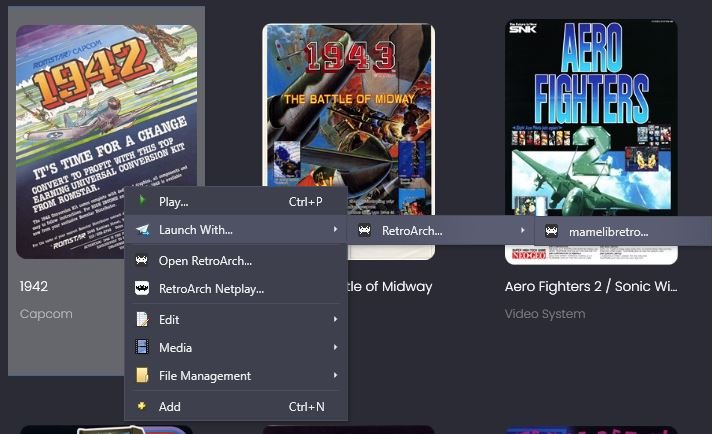Choose Play... from the context menu
This screenshot has width=712, height=434.
pos(236,201)
